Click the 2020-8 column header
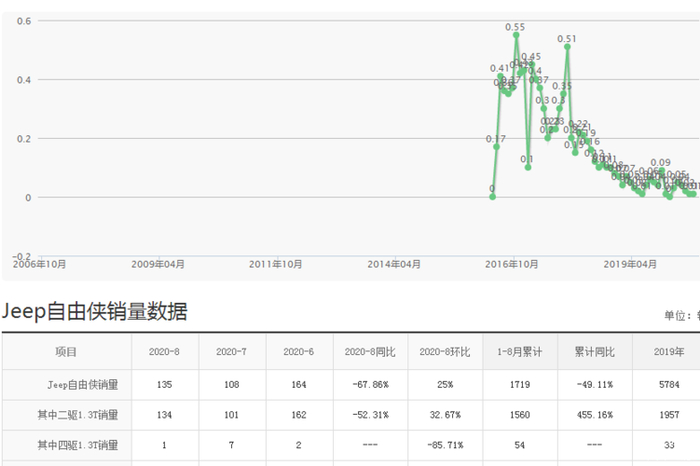 (x=164, y=352)
